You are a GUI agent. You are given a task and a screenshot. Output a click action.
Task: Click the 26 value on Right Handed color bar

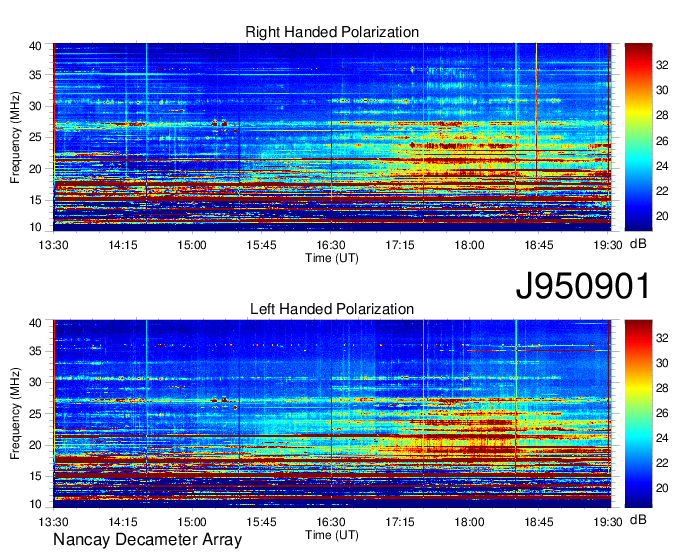point(662,141)
